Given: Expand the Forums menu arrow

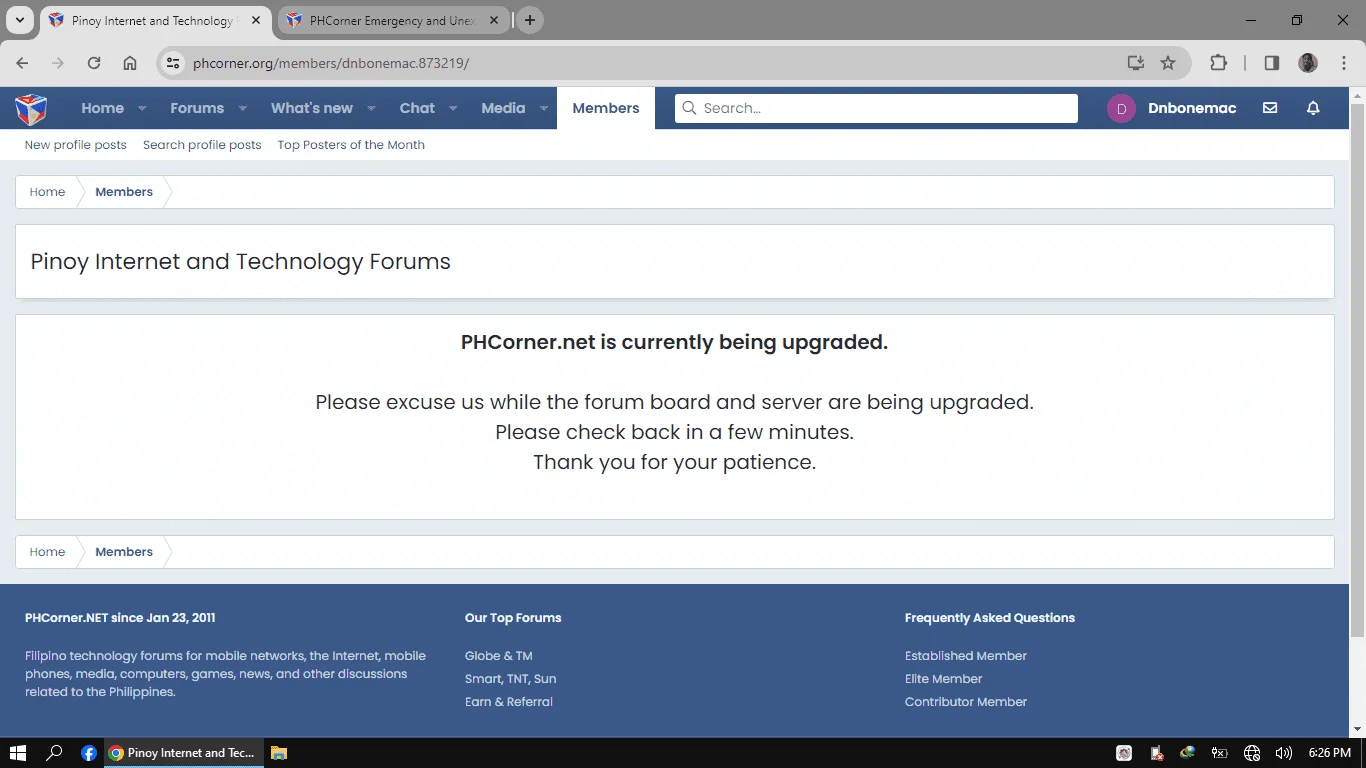Looking at the screenshot, I should (x=242, y=108).
